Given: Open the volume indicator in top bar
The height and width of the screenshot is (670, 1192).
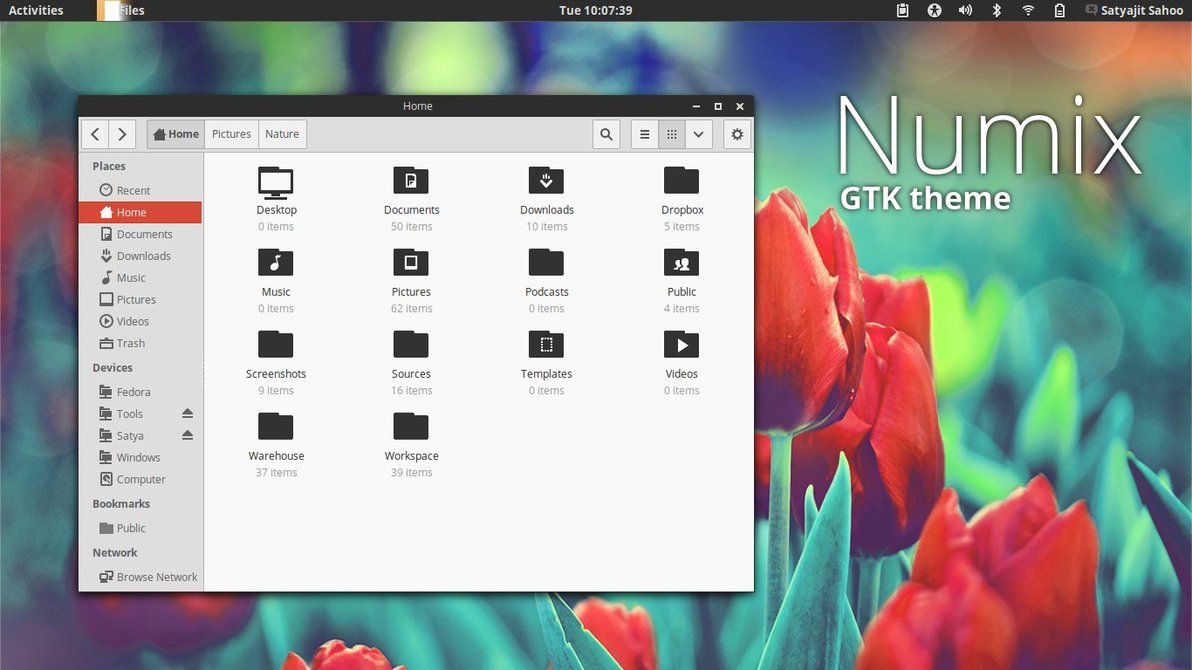Looking at the screenshot, I should (965, 11).
